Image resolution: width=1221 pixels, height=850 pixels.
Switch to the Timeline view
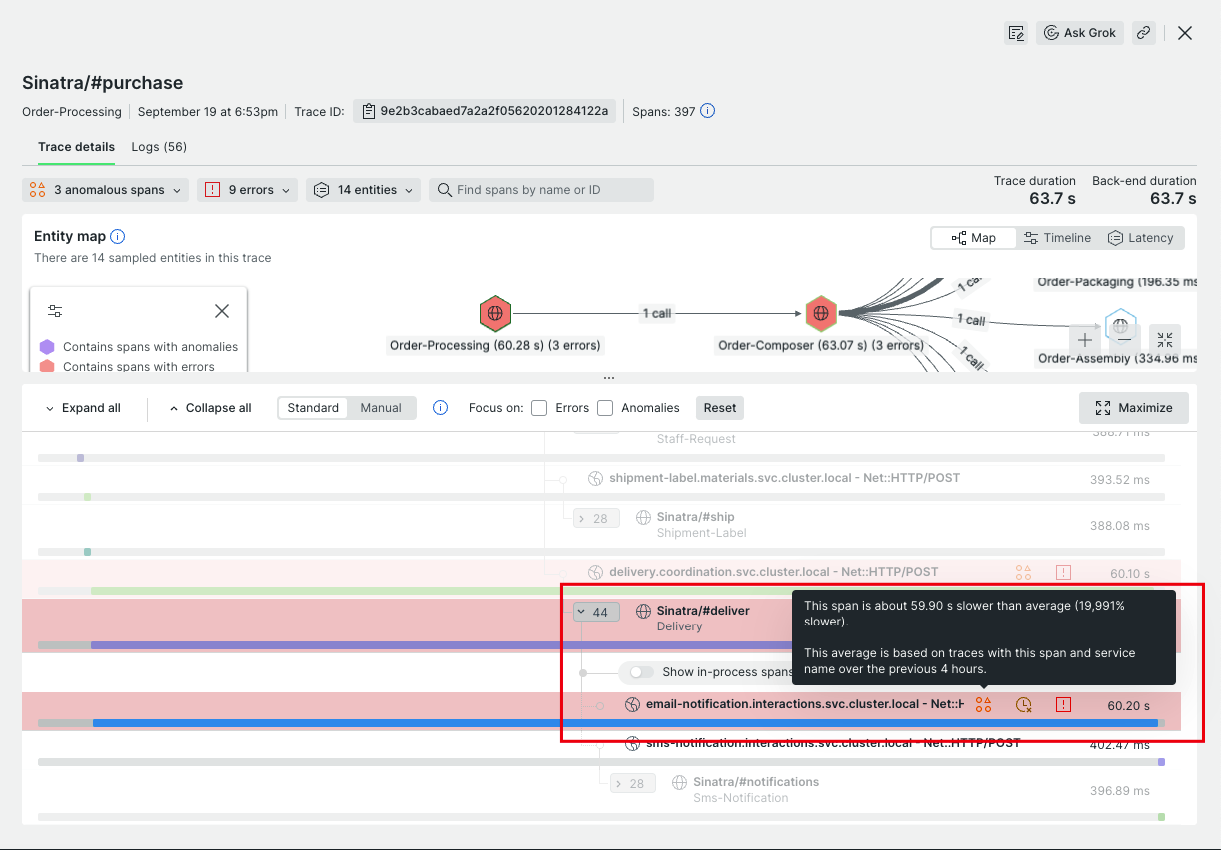tap(1057, 238)
